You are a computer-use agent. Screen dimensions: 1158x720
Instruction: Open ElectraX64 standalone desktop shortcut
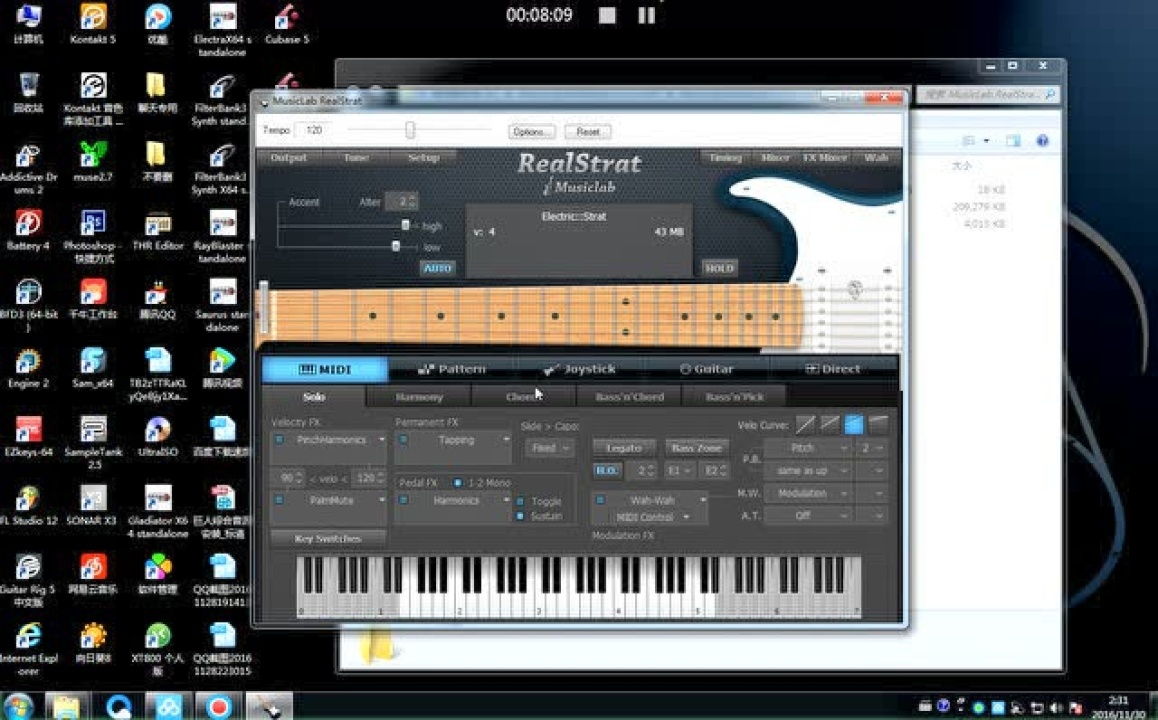222,30
